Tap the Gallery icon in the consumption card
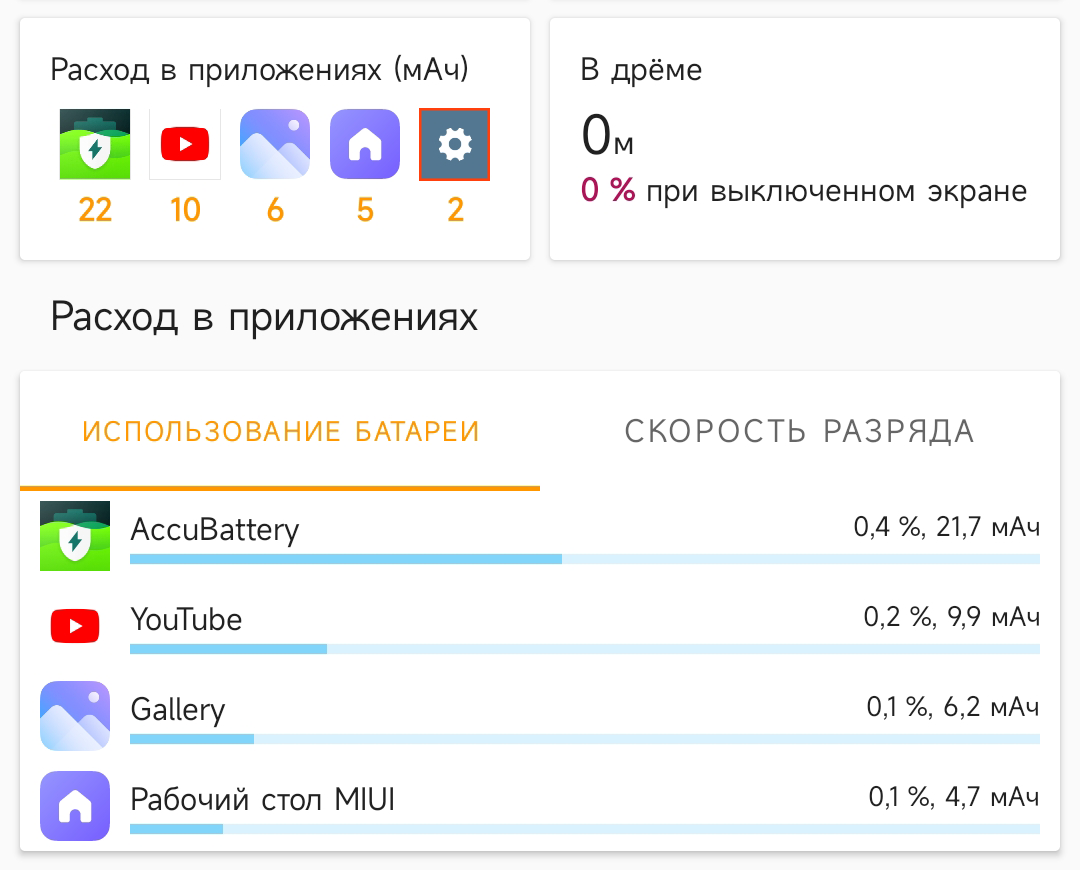The width and height of the screenshot is (1080, 870). [x=274, y=144]
